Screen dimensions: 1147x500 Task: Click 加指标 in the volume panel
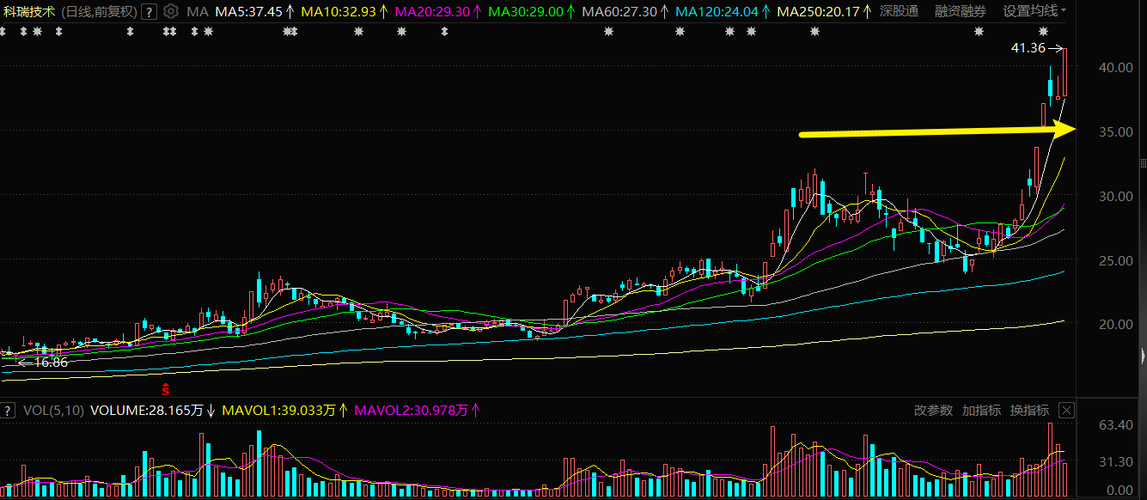(x=981, y=410)
